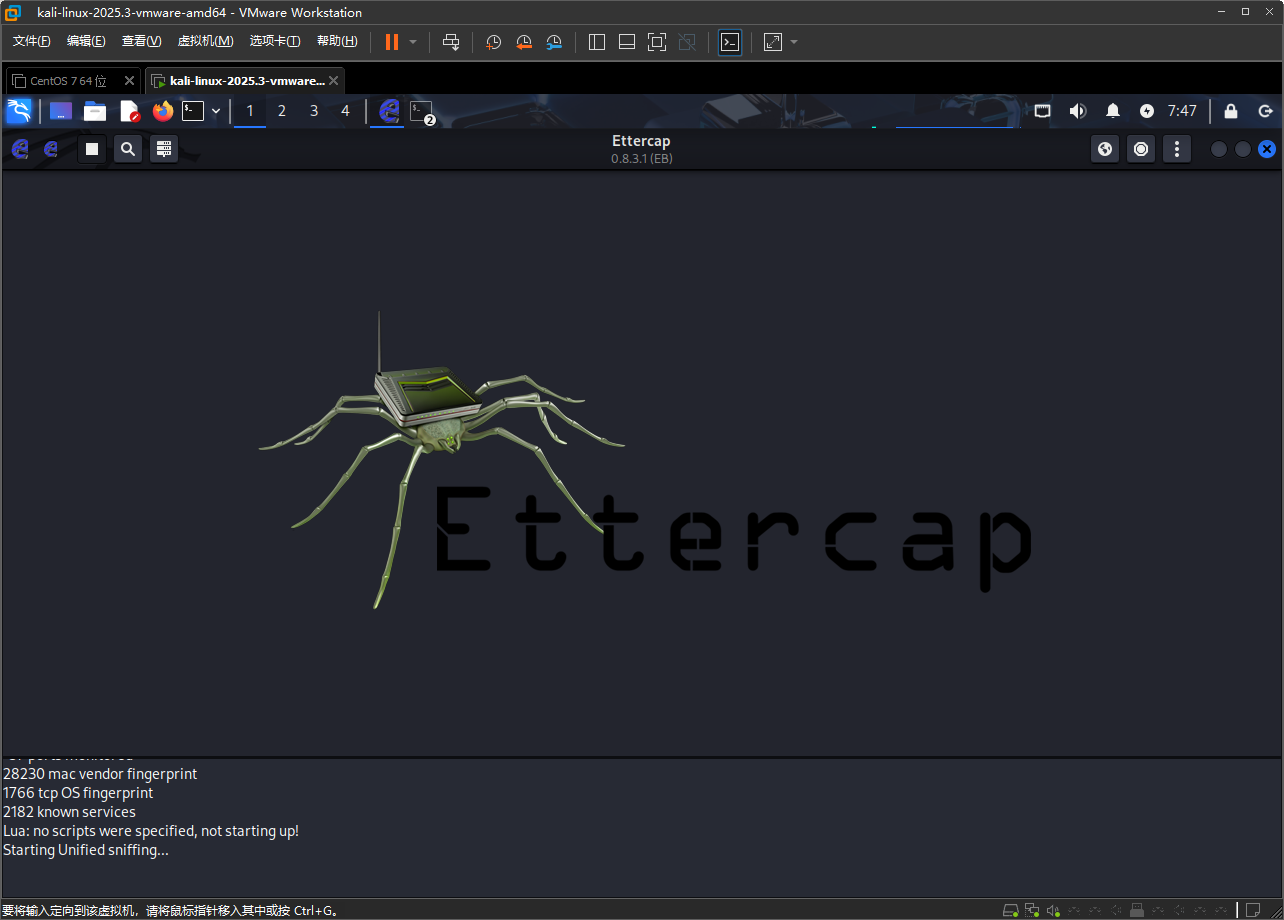Open the Ettercap hosts list icon

164,149
